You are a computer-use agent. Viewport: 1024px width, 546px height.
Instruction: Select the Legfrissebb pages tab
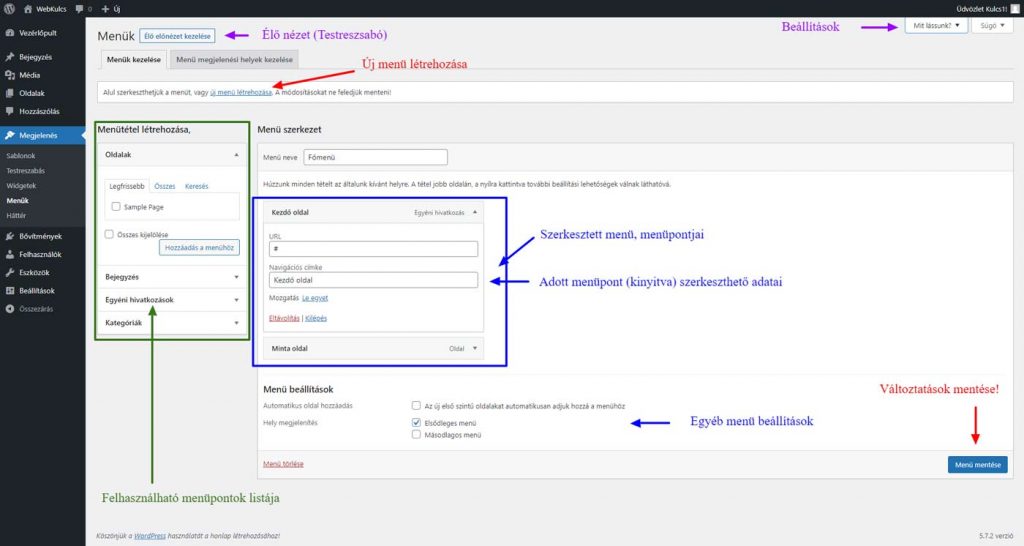127,186
